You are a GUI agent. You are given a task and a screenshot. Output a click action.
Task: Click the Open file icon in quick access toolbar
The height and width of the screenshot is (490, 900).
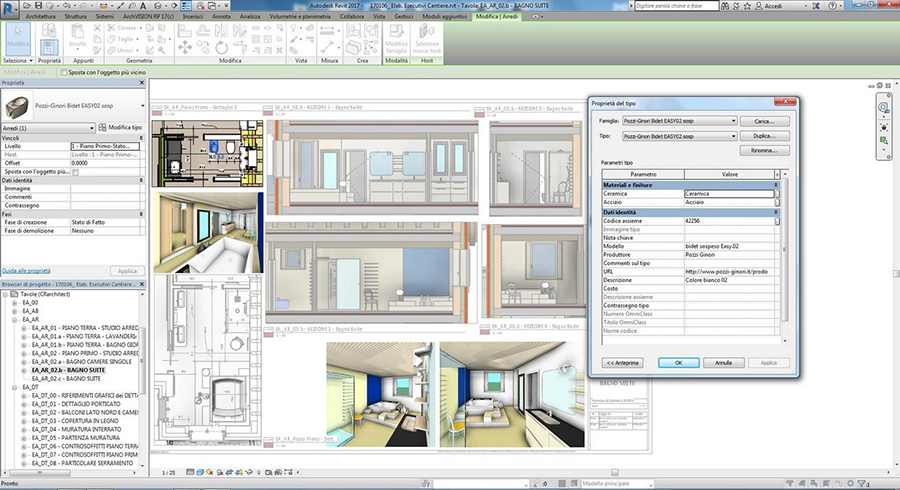tap(27, 6)
